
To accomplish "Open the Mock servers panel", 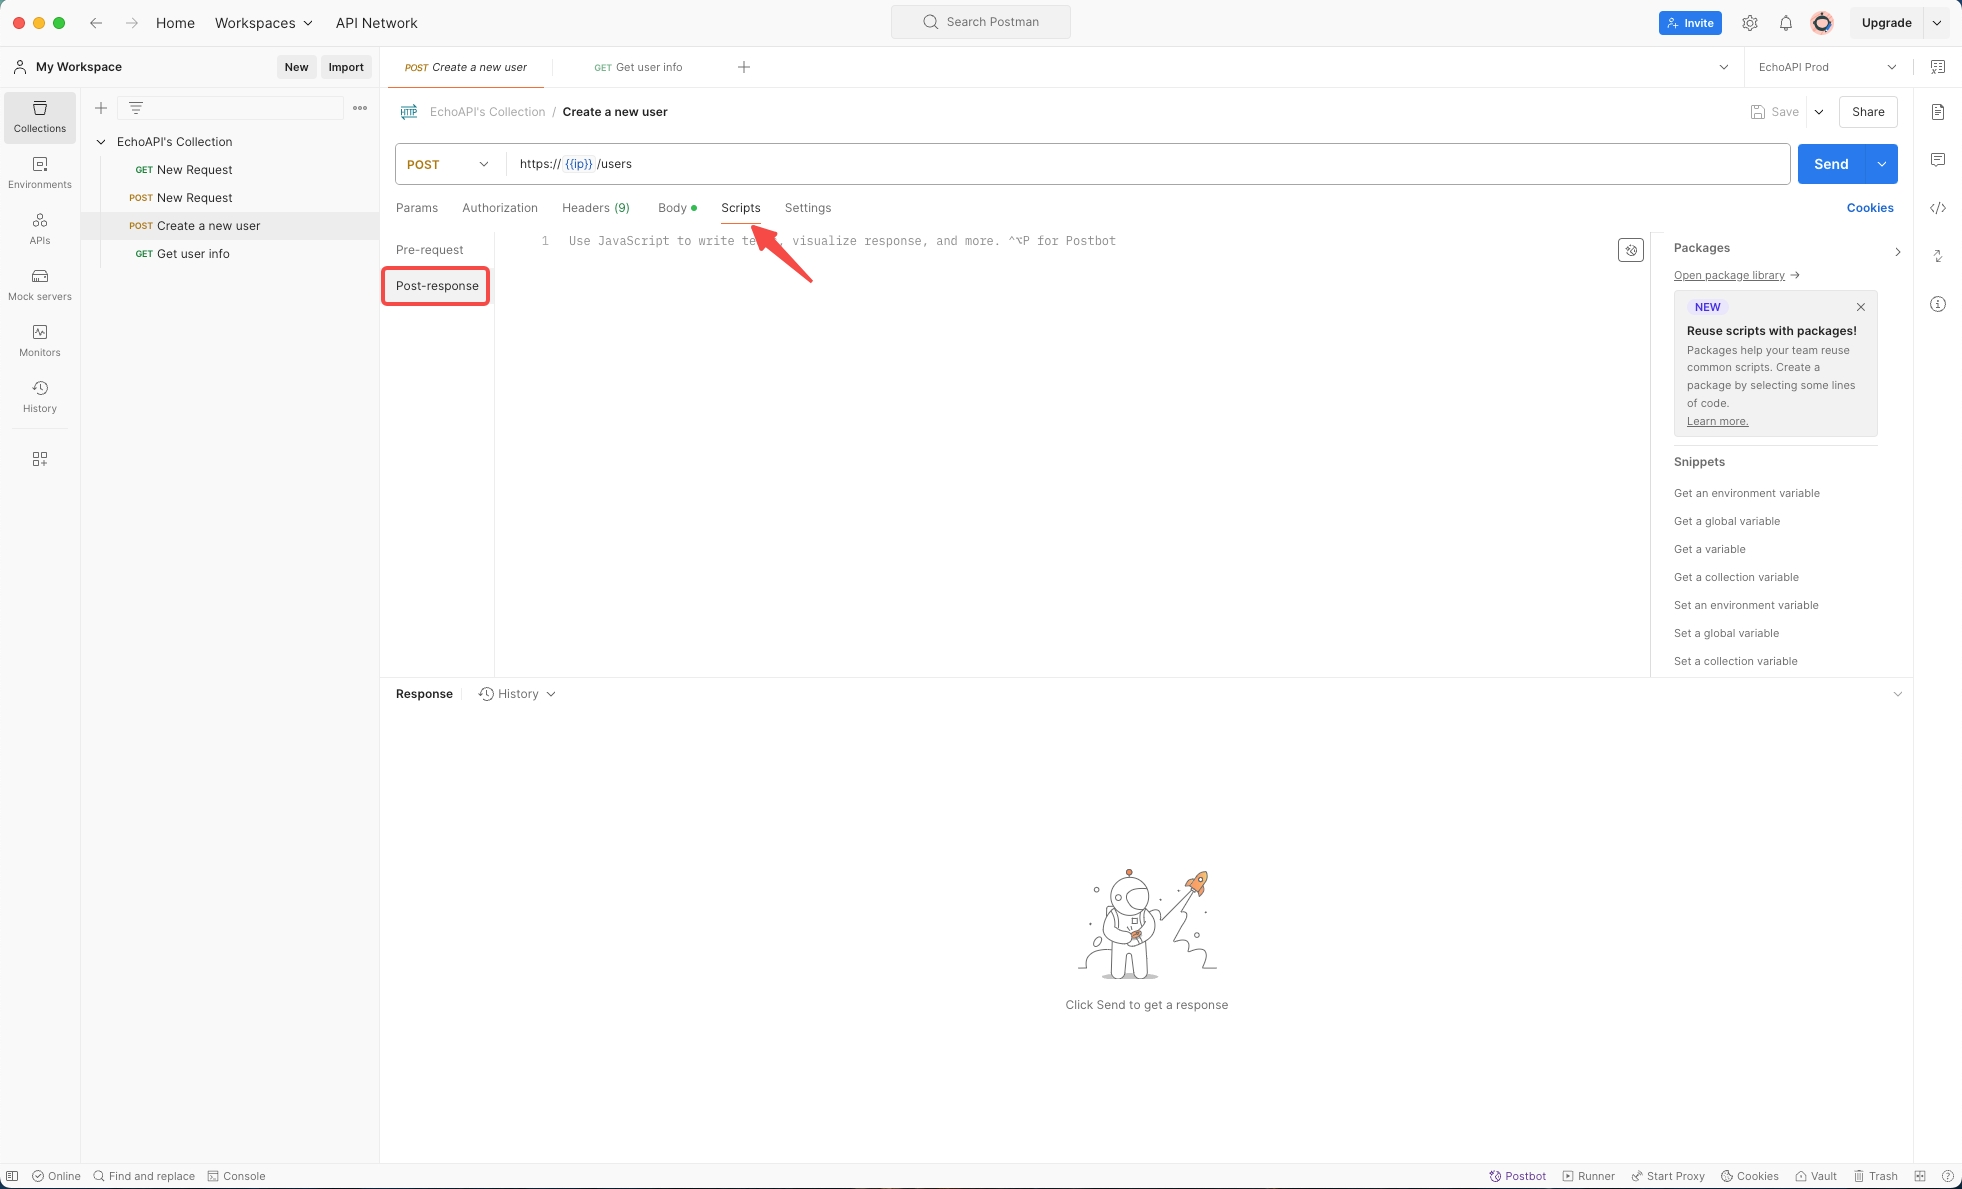I will (40, 285).
